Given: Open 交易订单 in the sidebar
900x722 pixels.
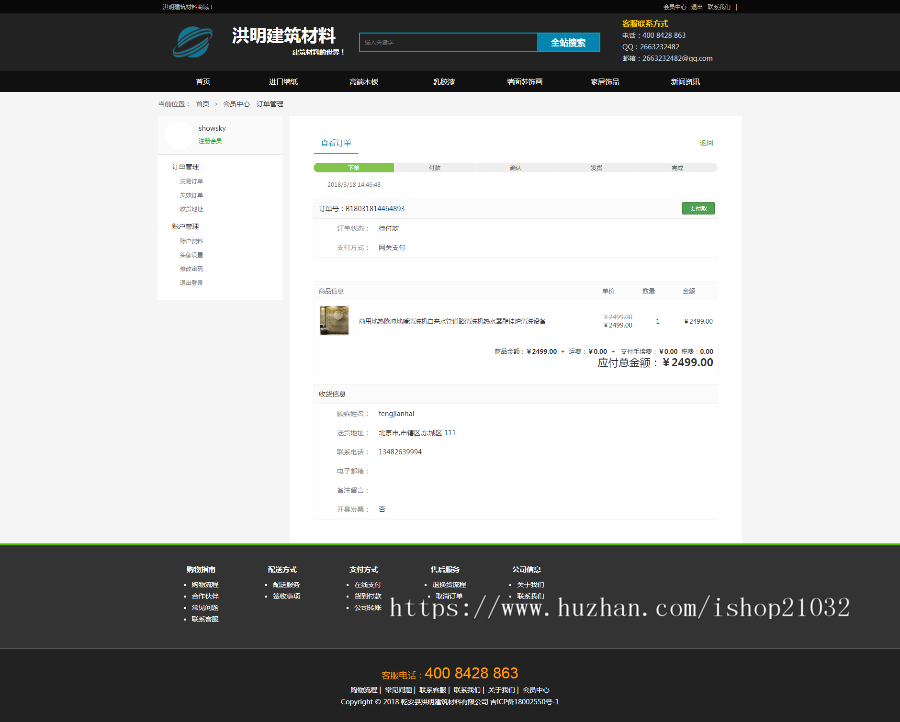Looking at the screenshot, I should (x=191, y=181).
